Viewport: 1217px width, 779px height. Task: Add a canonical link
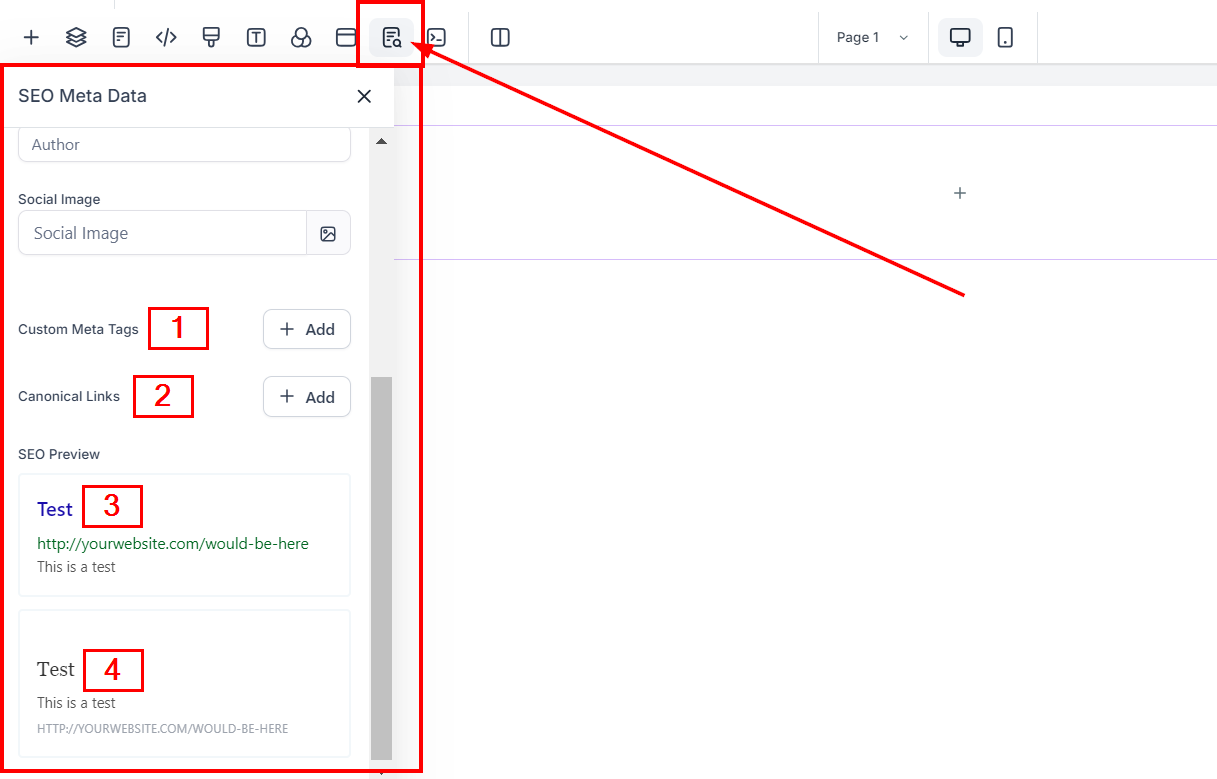coord(307,397)
